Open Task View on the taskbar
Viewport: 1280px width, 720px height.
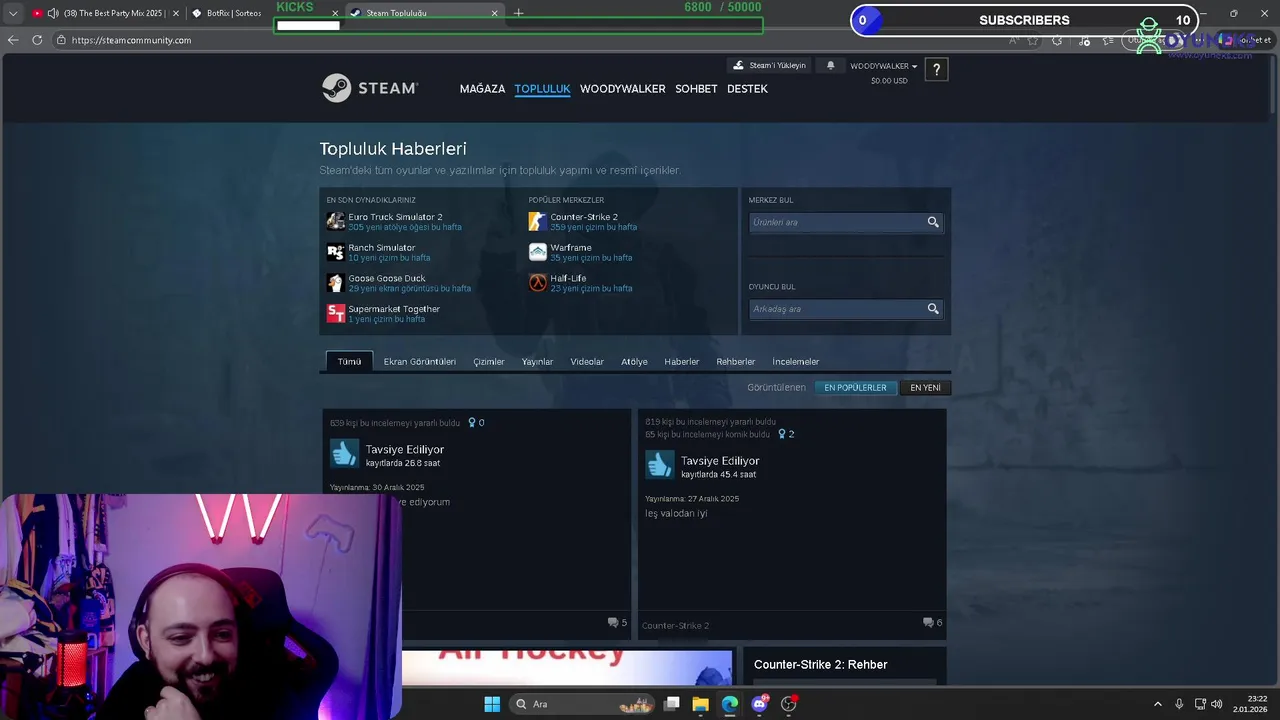tap(672, 704)
